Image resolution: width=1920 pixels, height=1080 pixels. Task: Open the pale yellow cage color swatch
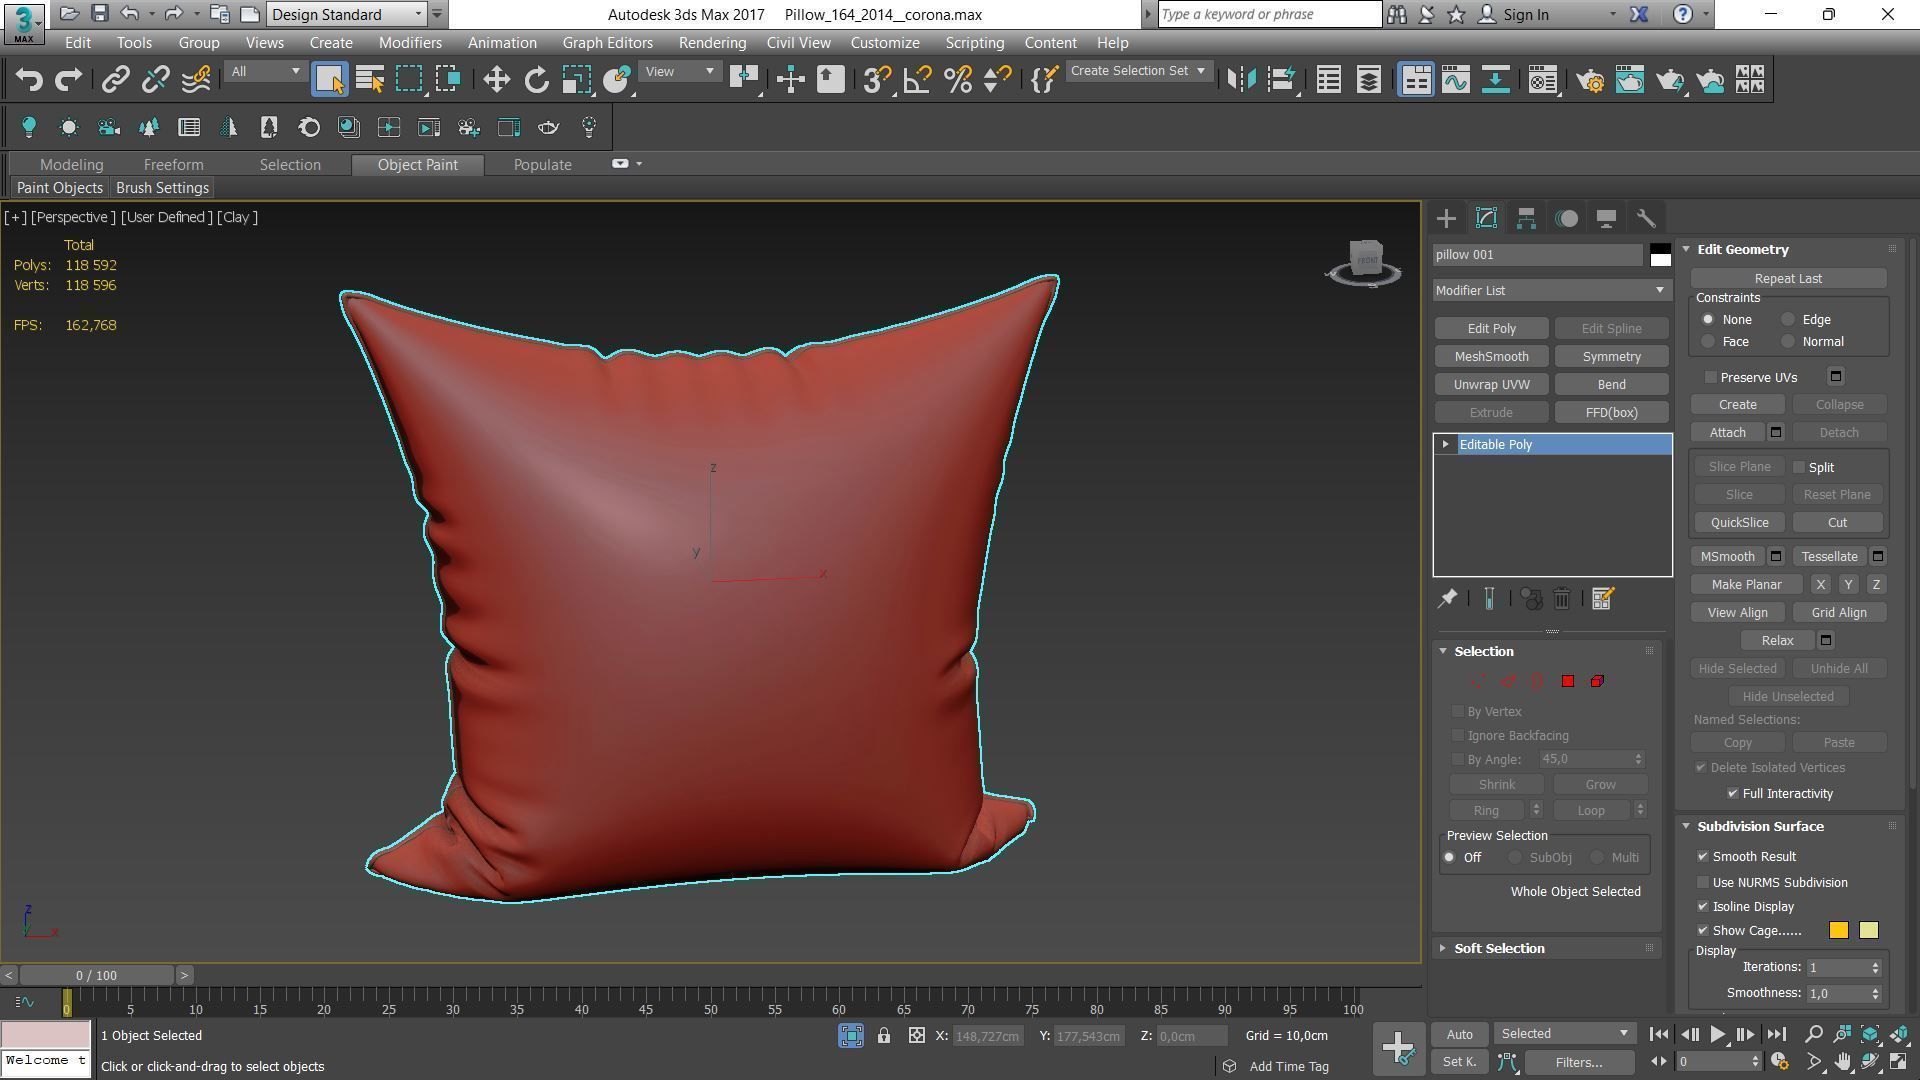1868,931
